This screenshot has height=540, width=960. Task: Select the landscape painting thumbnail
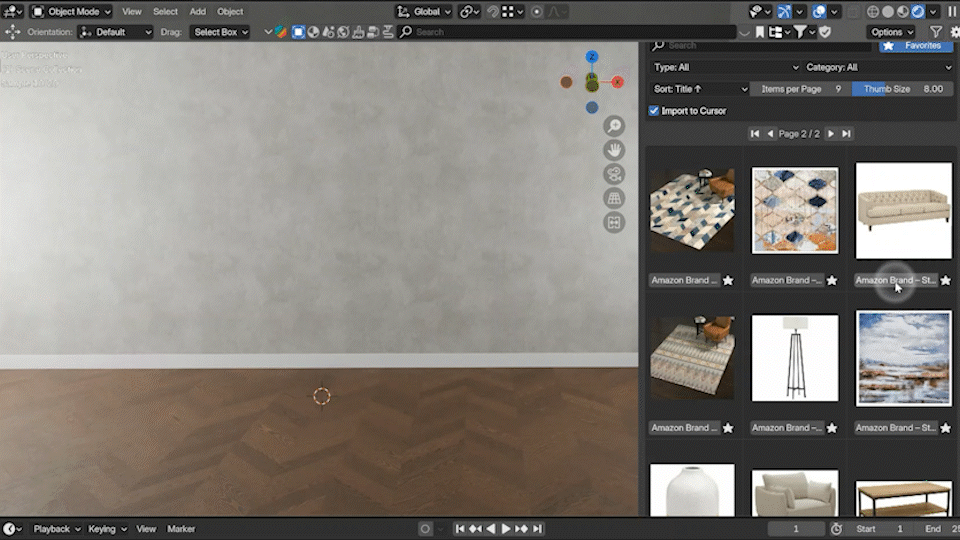coord(904,358)
